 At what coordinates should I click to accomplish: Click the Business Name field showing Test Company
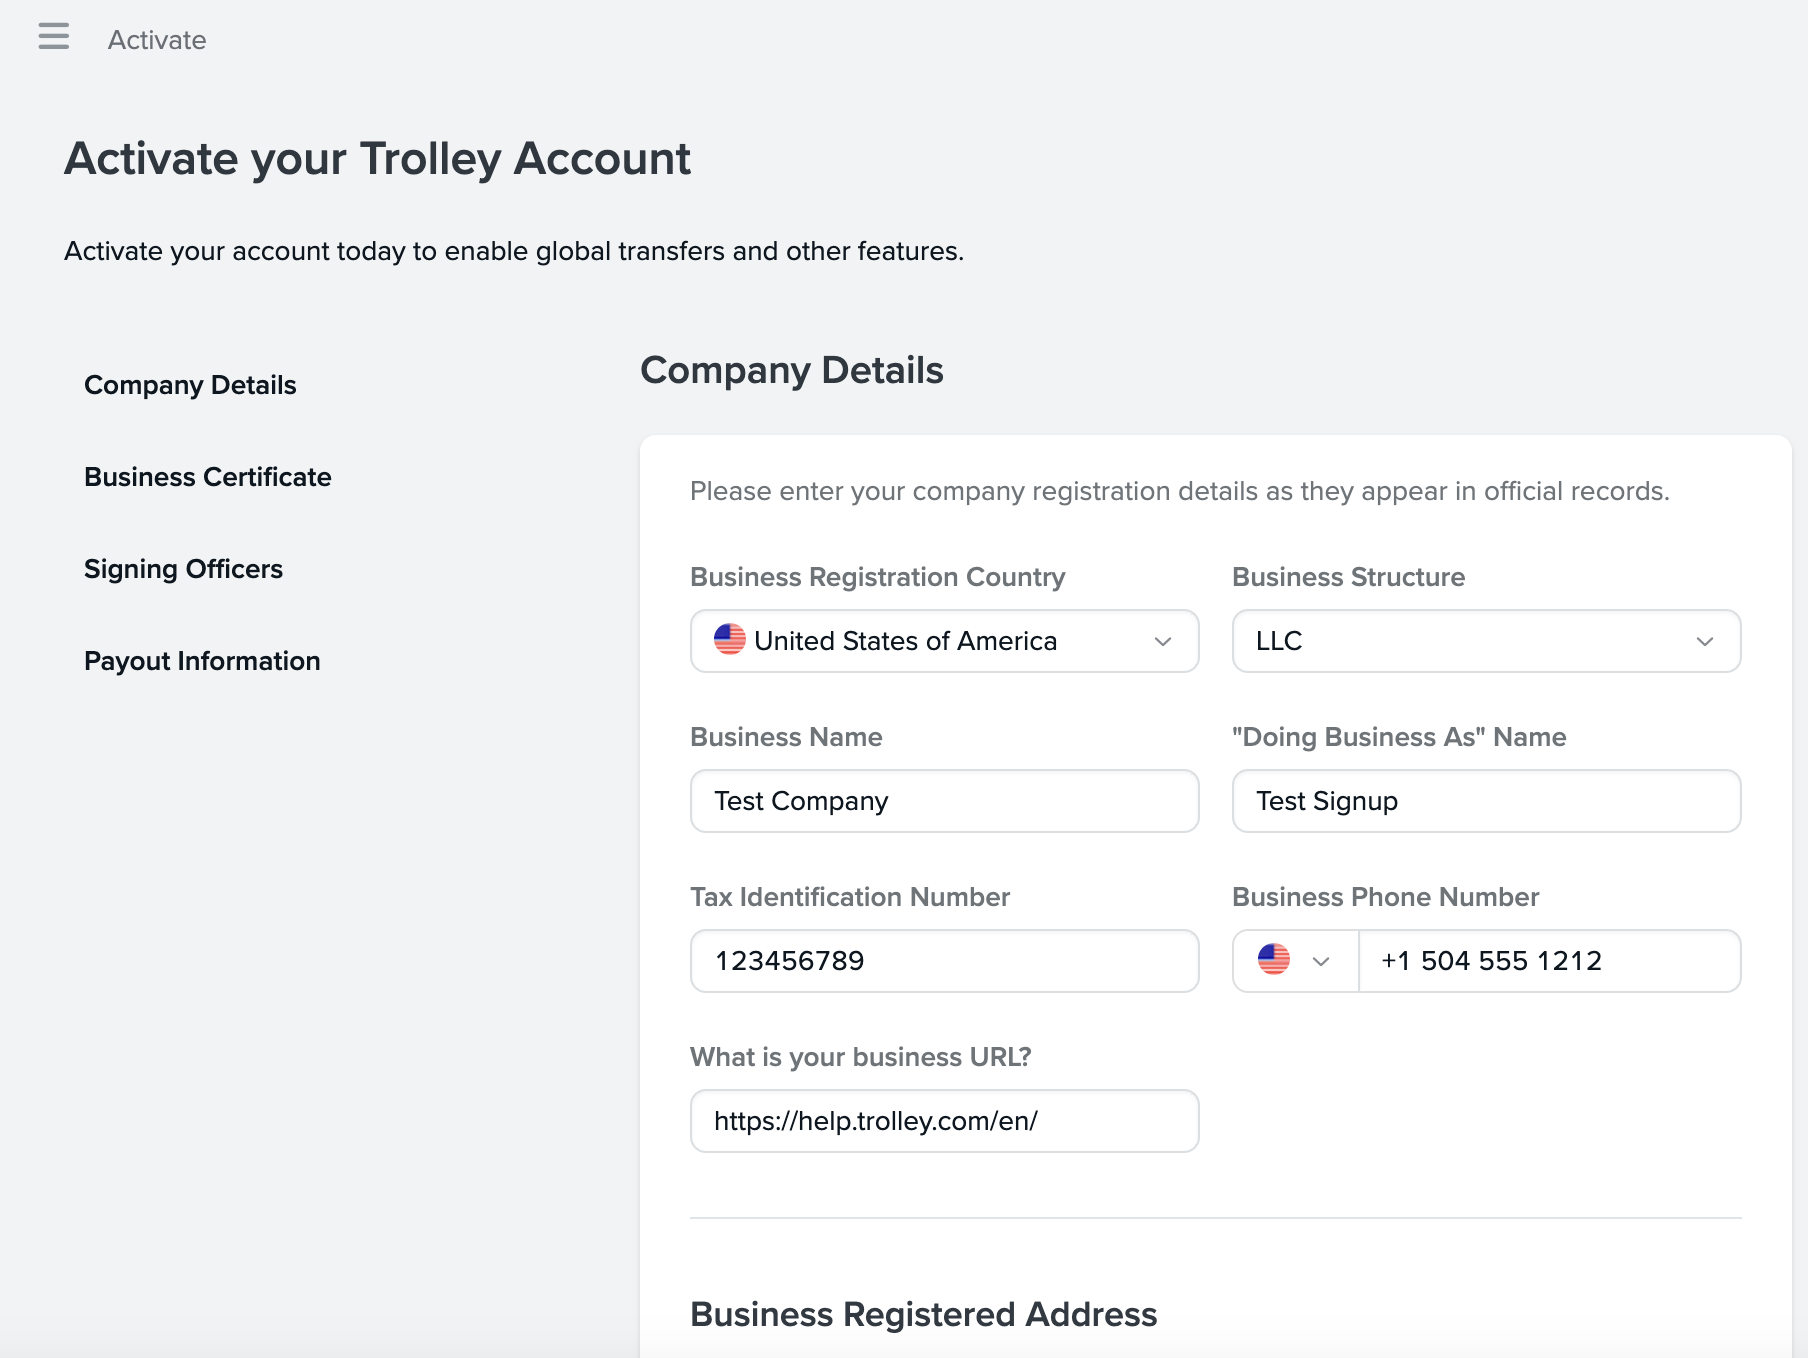pos(943,801)
